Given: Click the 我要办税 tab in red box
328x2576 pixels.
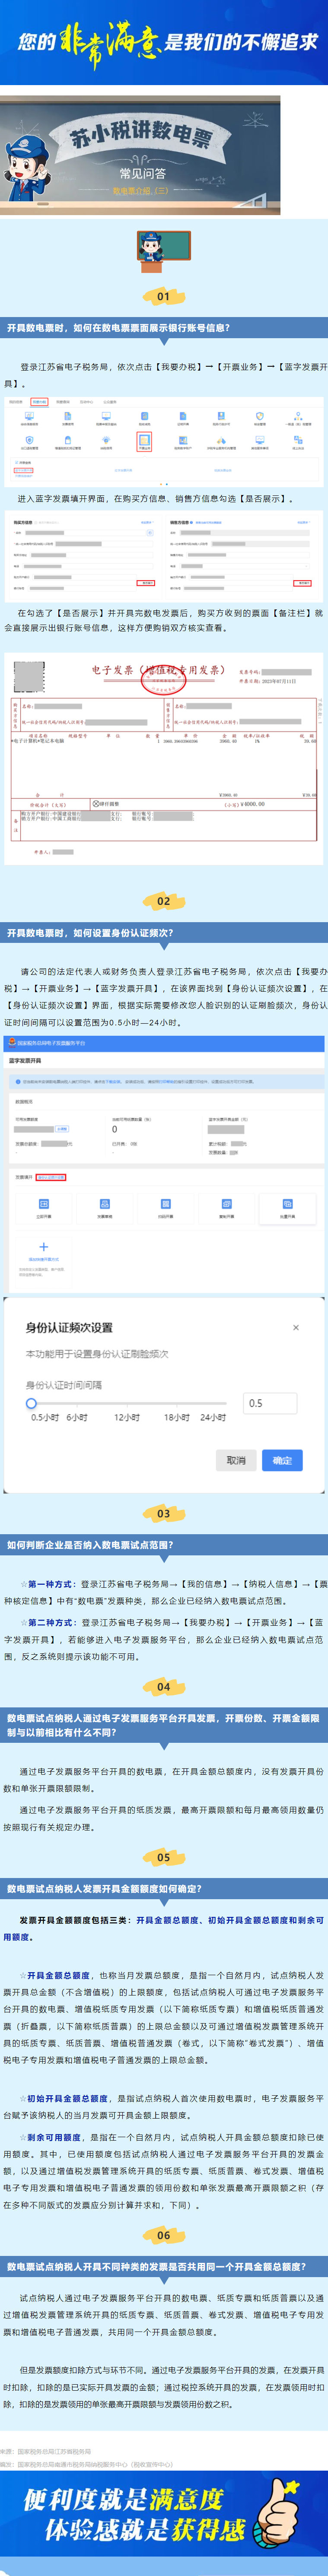Looking at the screenshot, I should [40, 402].
